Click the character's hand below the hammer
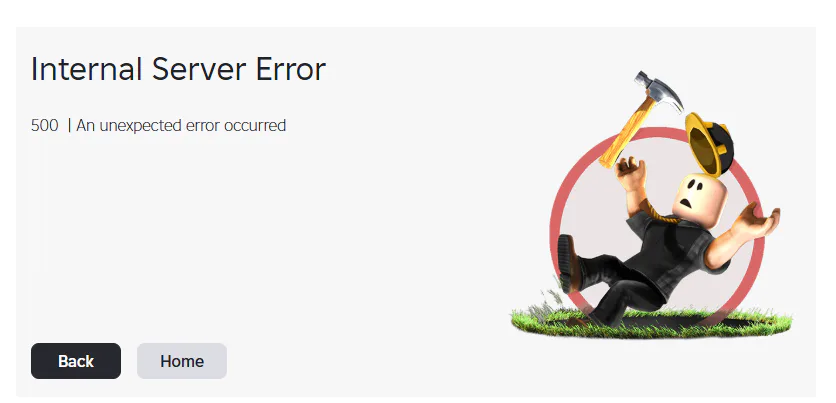This screenshot has height=403, width=836. coord(629,174)
